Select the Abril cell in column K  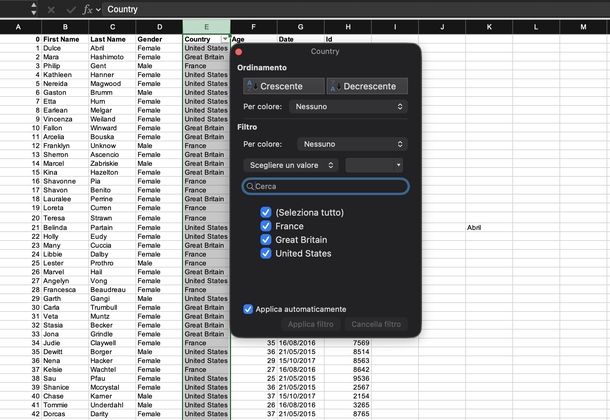point(489,228)
